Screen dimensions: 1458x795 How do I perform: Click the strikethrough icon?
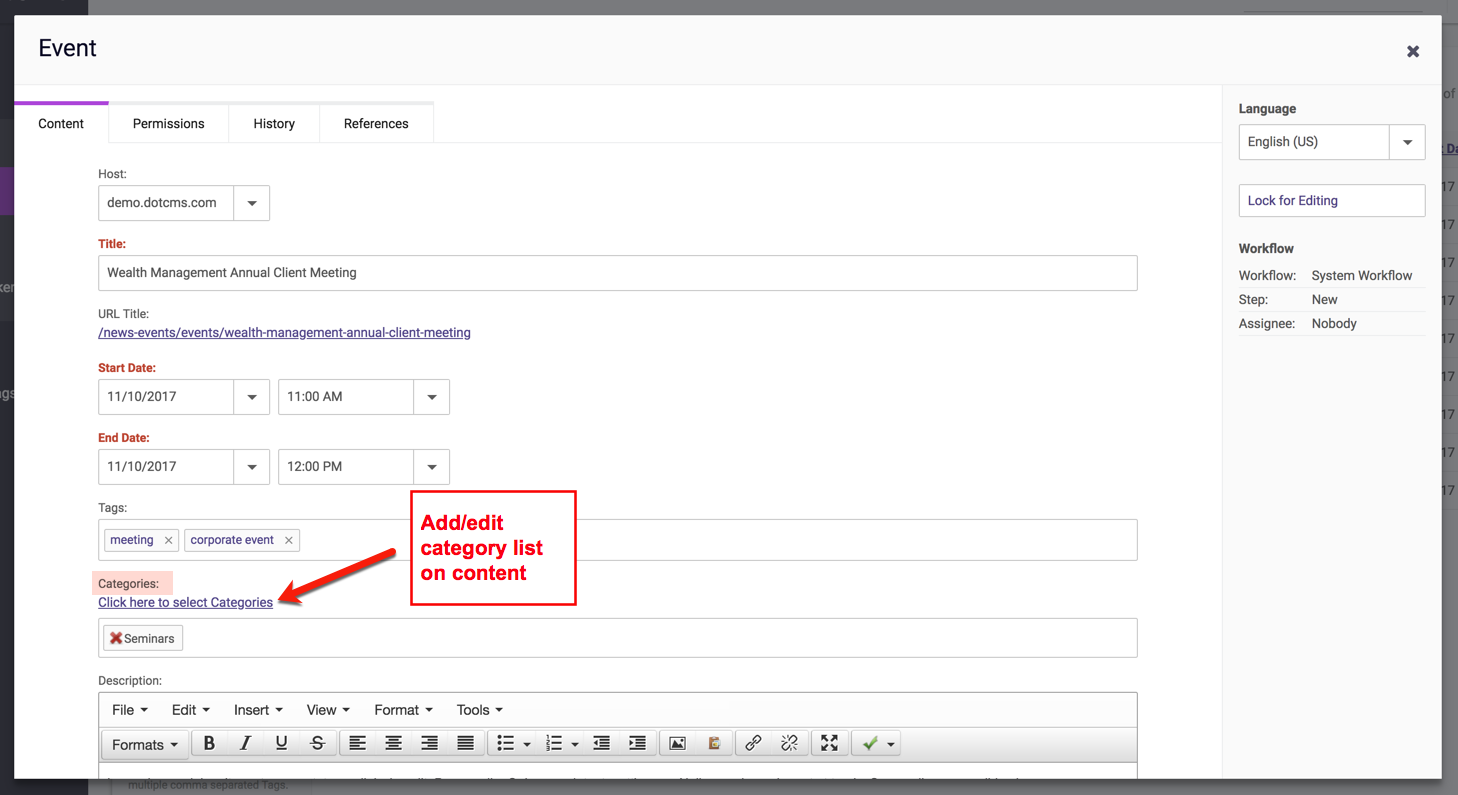pyautogui.click(x=317, y=743)
